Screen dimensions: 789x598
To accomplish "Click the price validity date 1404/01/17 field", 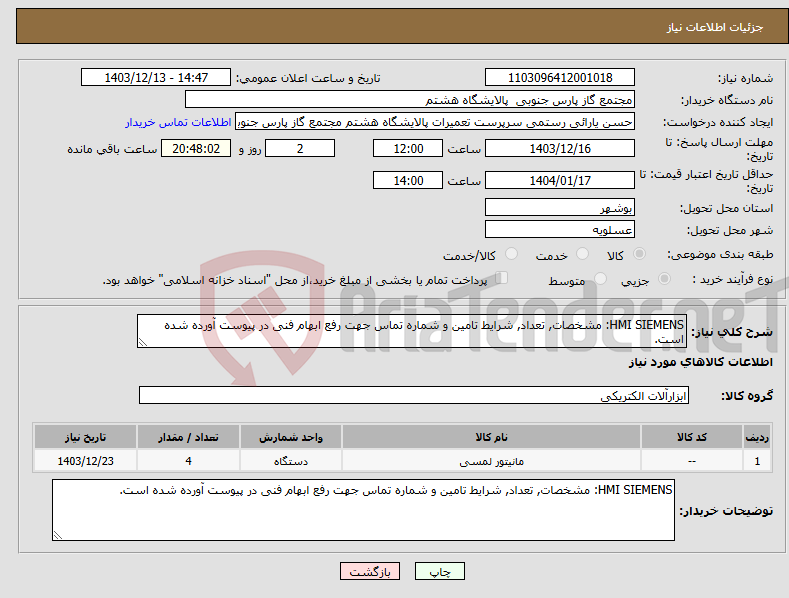I will [x=560, y=180].
